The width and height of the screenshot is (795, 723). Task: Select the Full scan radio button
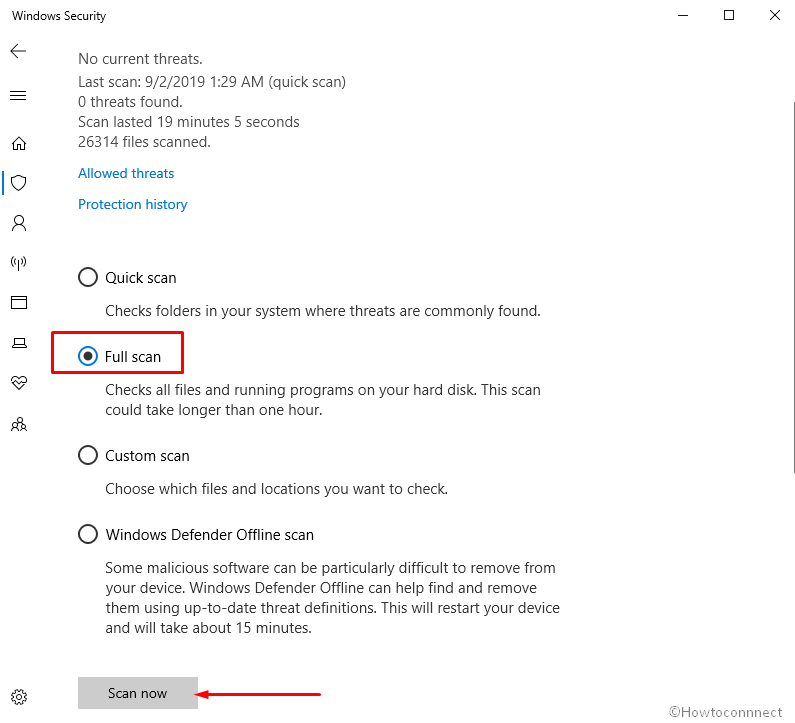pos(88,356)
